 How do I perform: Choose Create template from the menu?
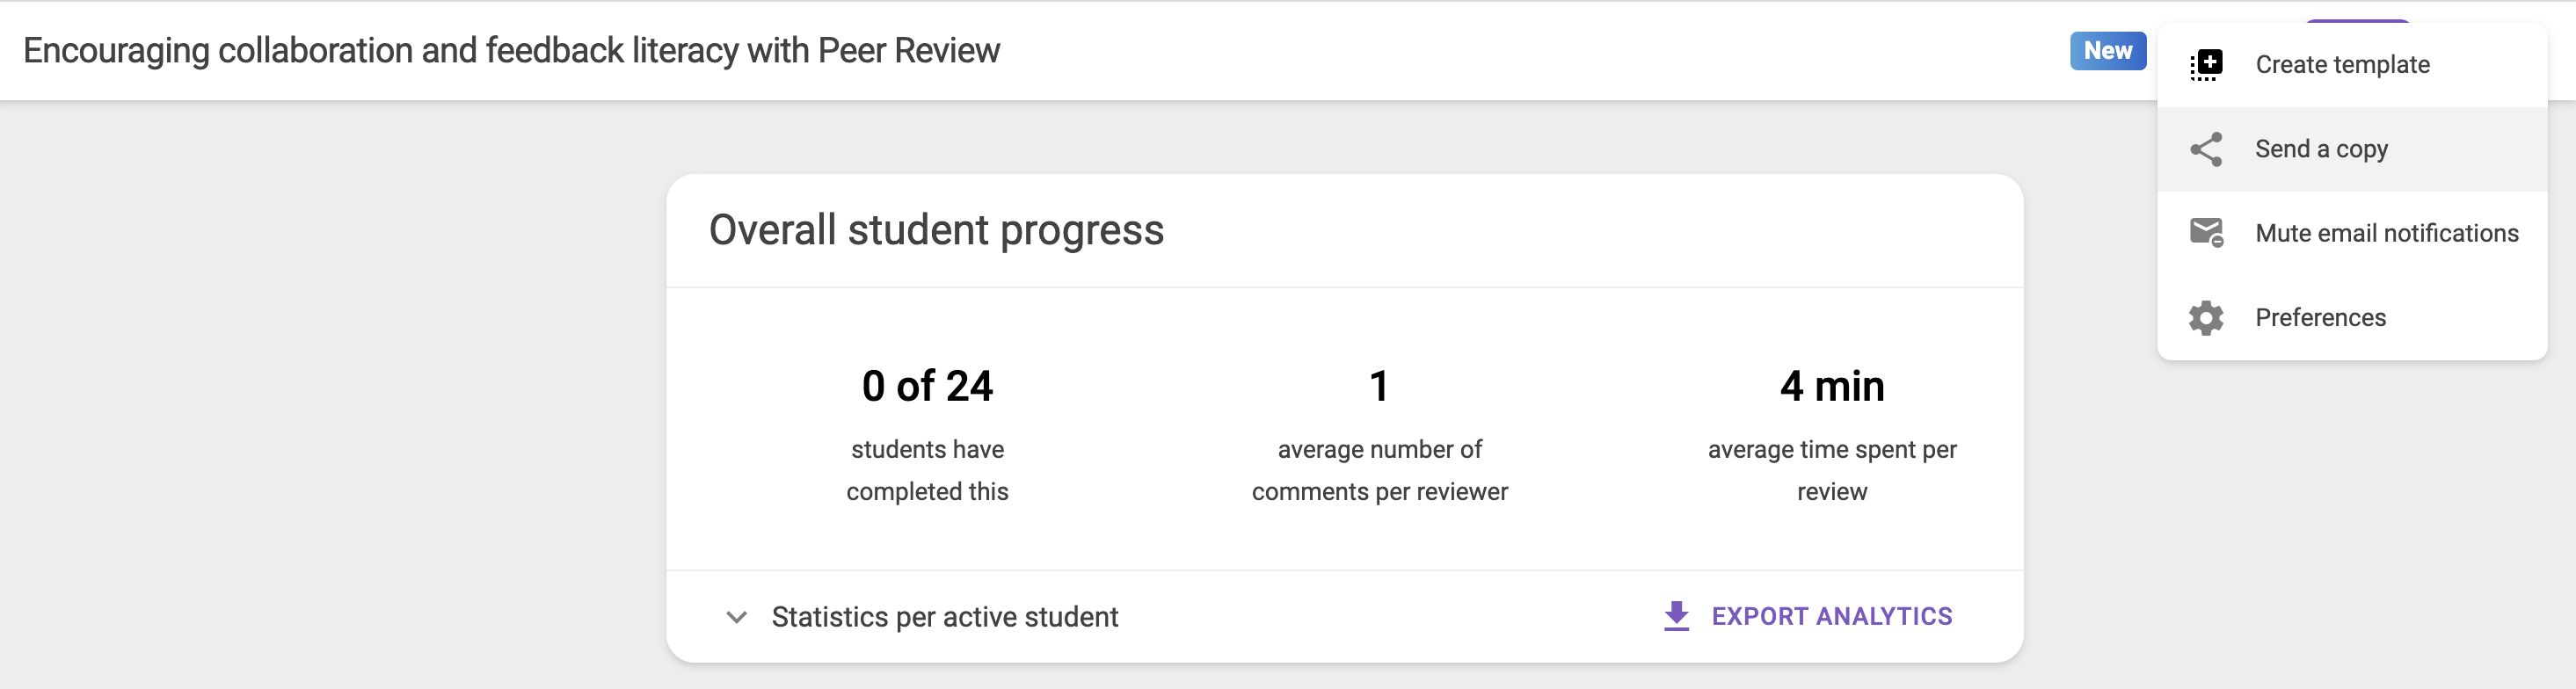pos(2342,65)
